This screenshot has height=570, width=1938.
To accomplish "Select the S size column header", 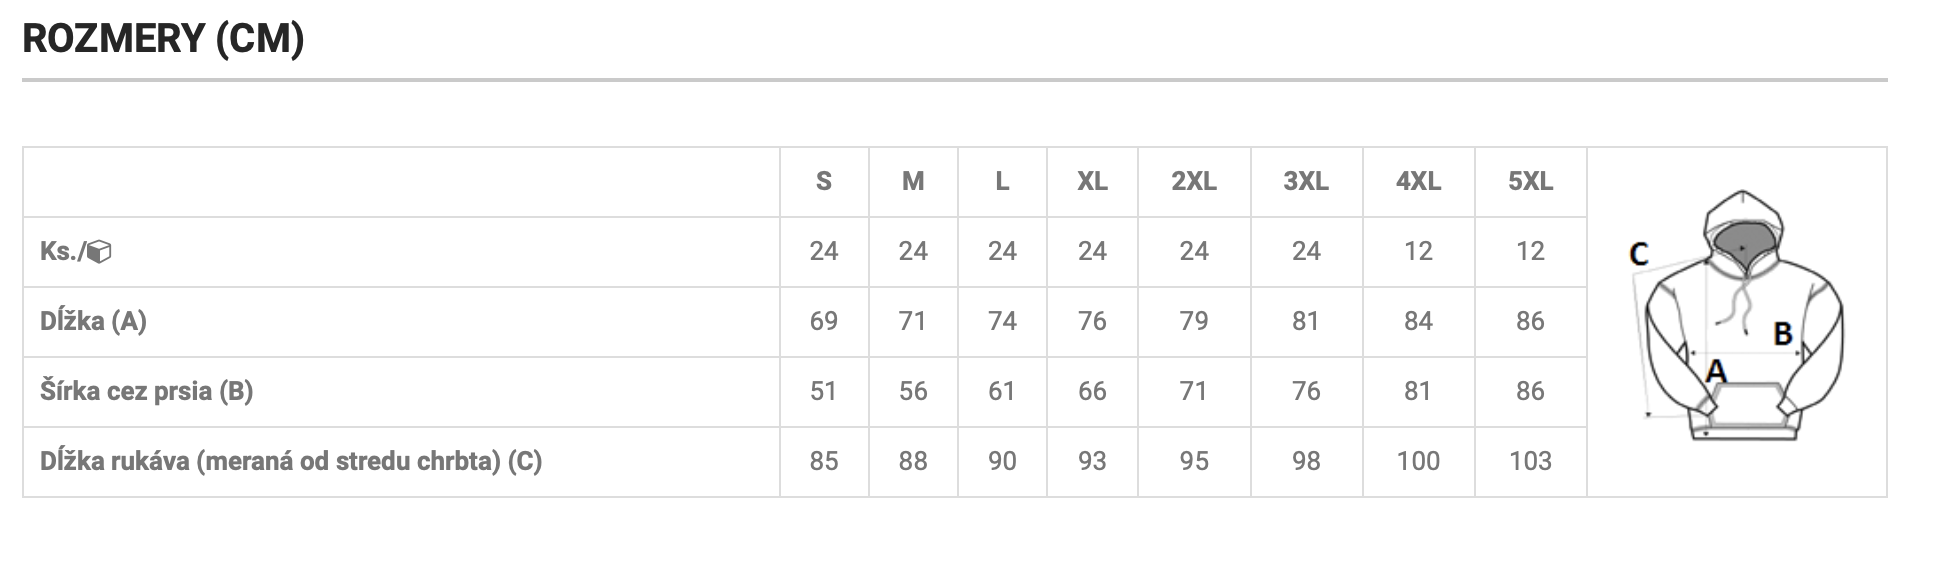I will (824, 182).
